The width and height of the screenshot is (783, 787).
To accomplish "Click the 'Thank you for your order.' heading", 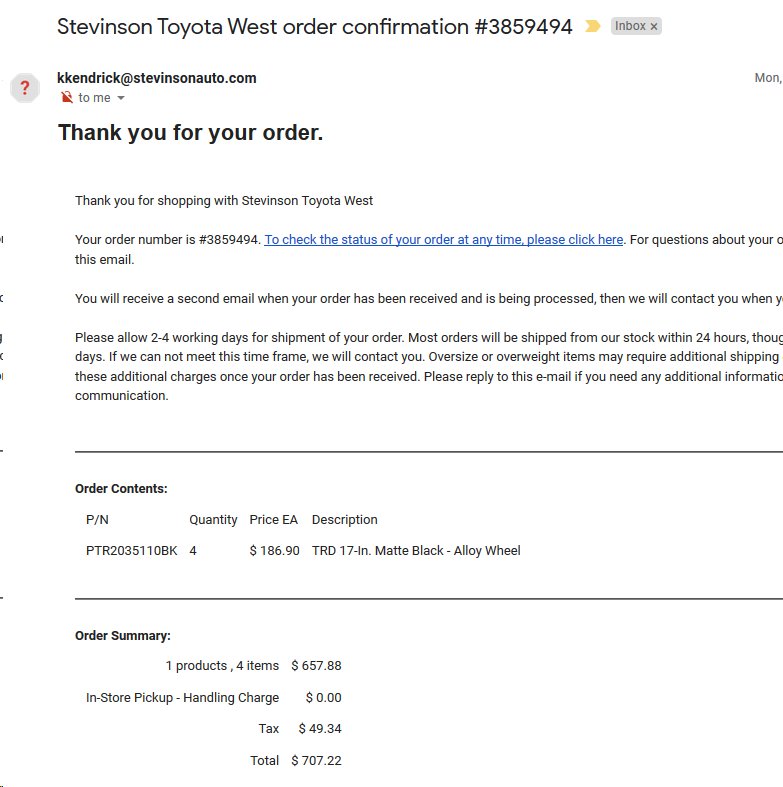I will coord(191,133).
